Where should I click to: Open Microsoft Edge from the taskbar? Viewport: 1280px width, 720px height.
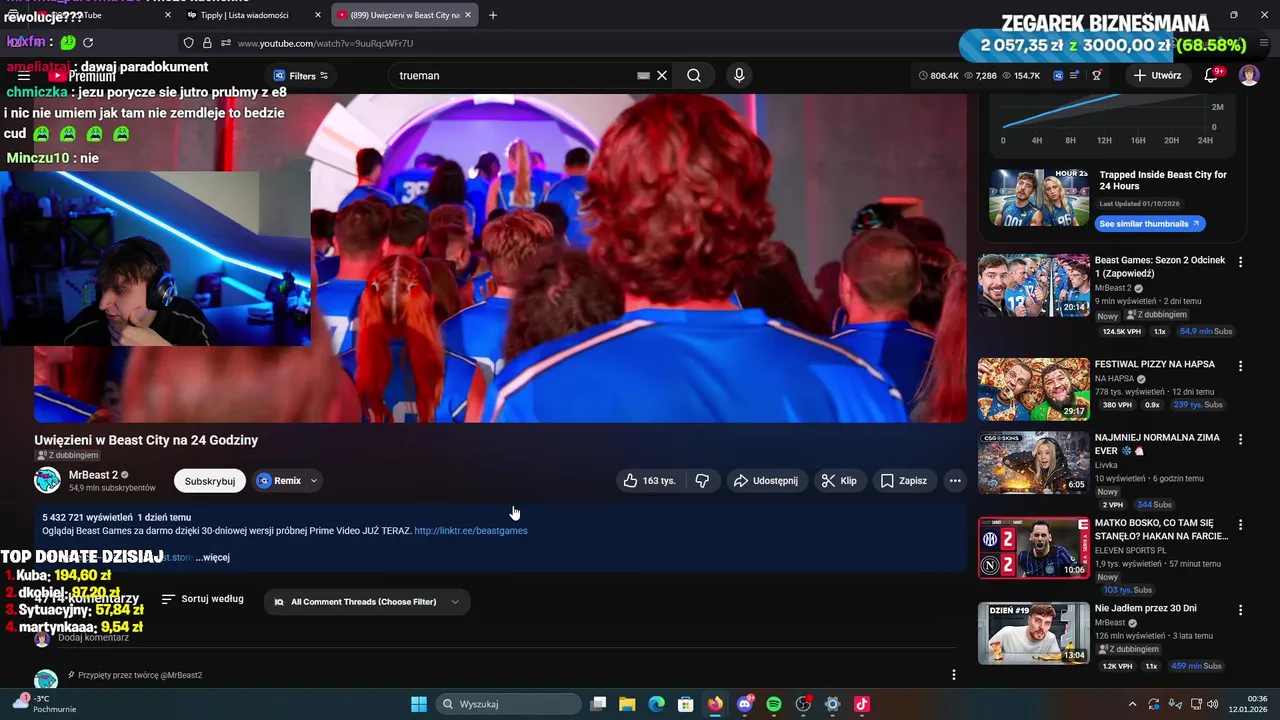pos(656,704)
